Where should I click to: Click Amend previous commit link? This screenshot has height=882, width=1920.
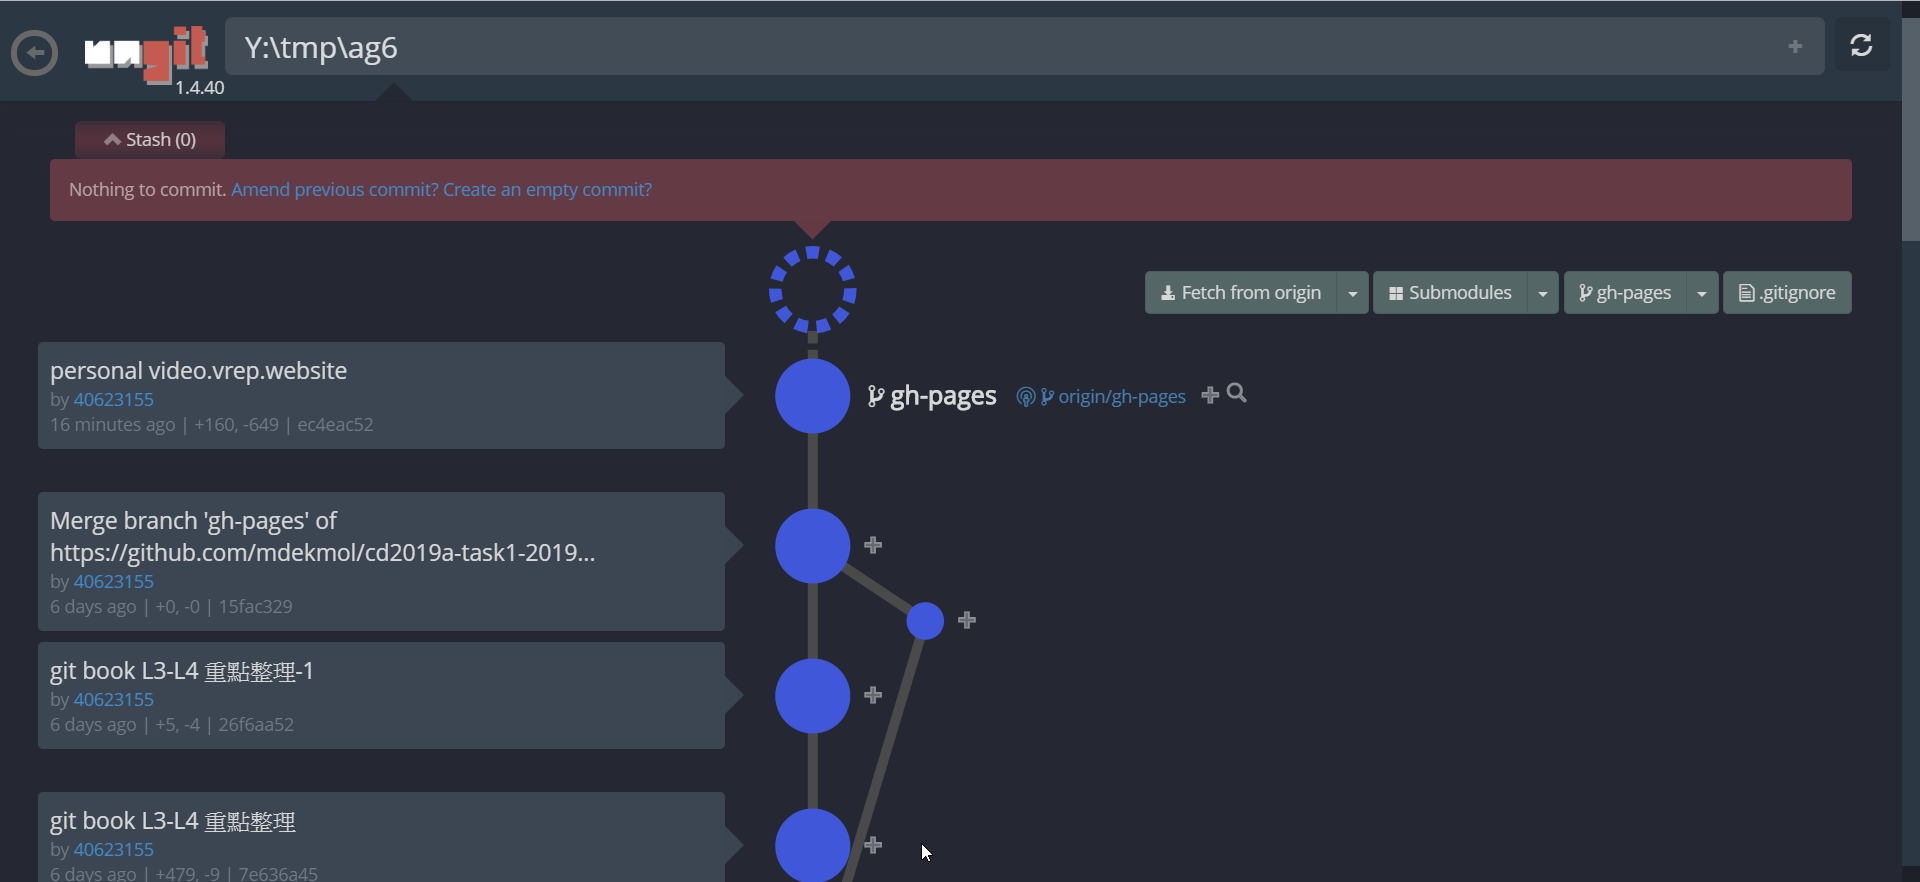(334, 190)
